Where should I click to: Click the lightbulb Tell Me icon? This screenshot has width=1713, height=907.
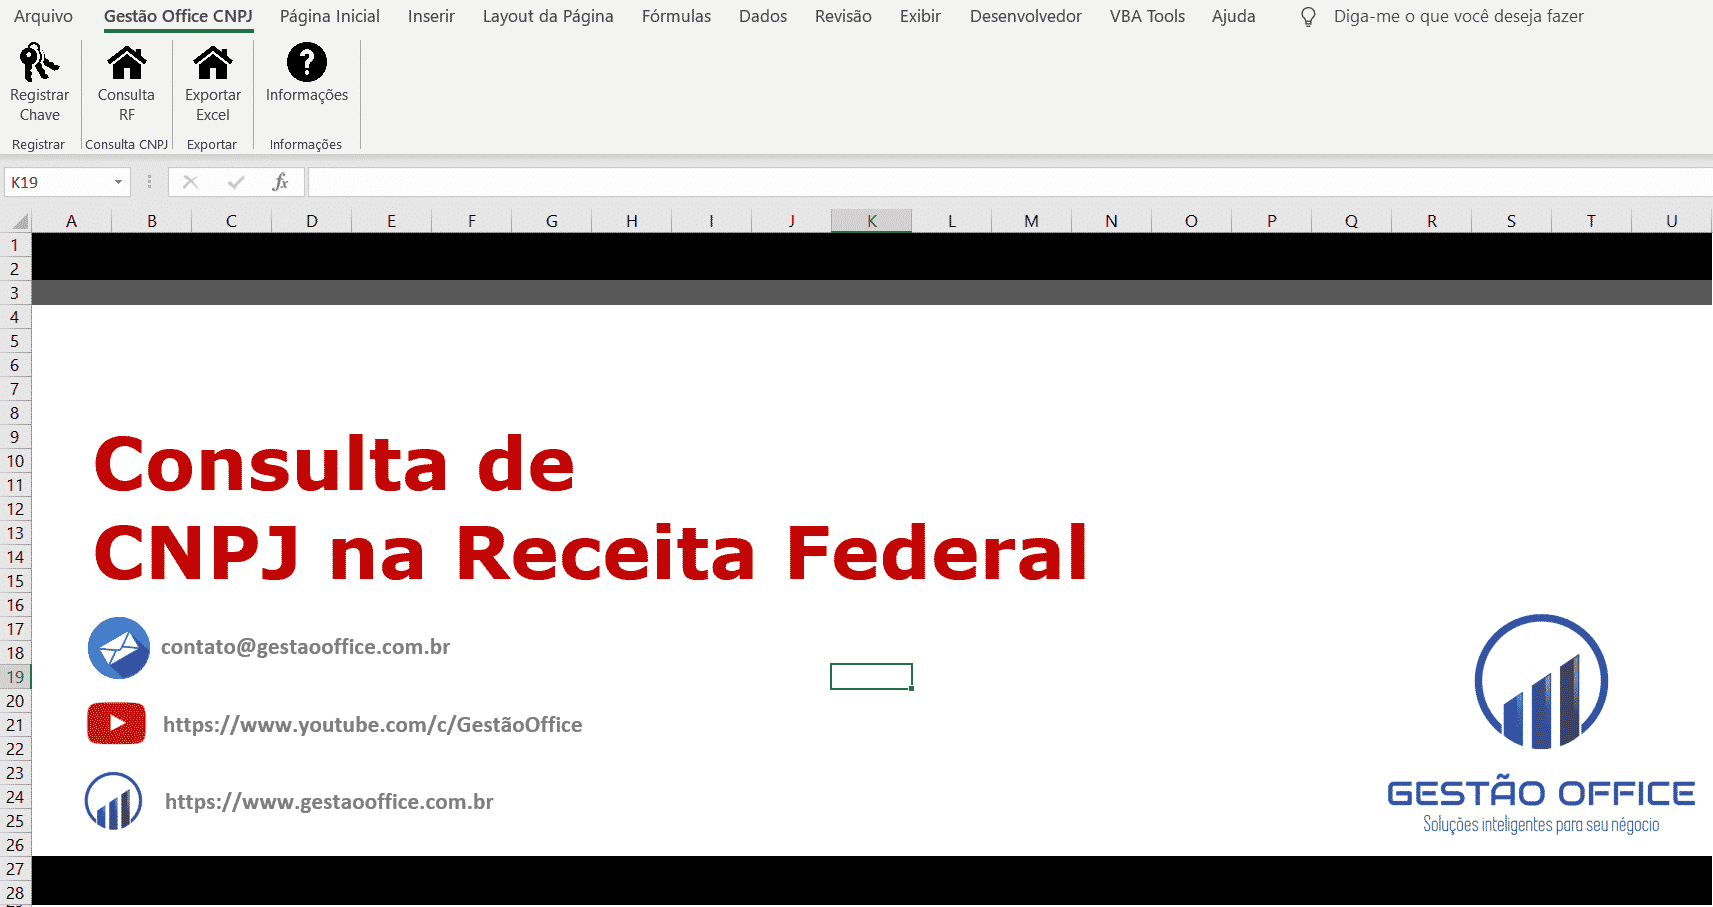pyautogui.click(x=1308, y=17)
